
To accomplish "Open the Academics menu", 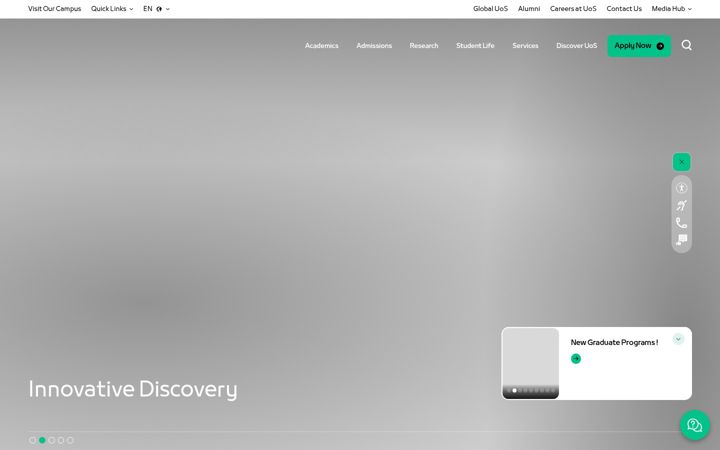I will [321, 45].
